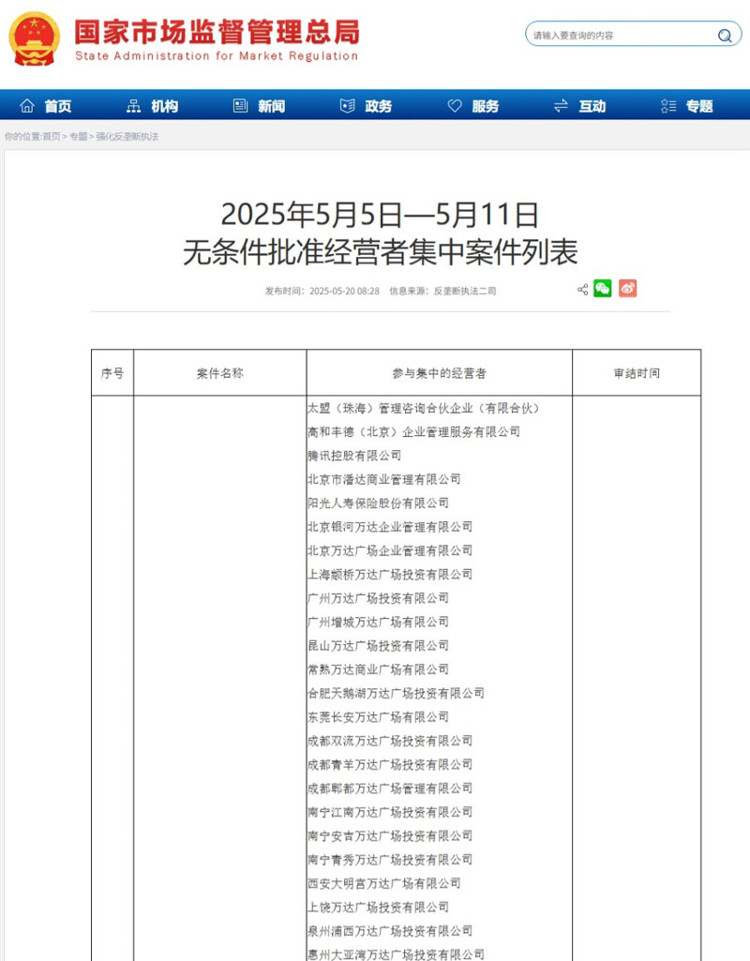This screenshot has height=961, width=750.
Task: Select row 上饶万达广场投资有限公司
Action: [x=378, y=908]
